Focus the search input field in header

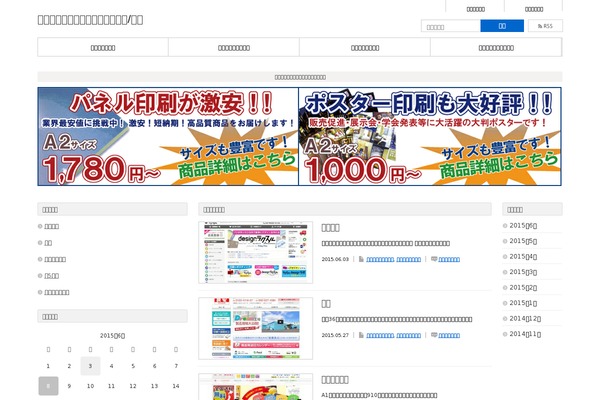(451, 26)
